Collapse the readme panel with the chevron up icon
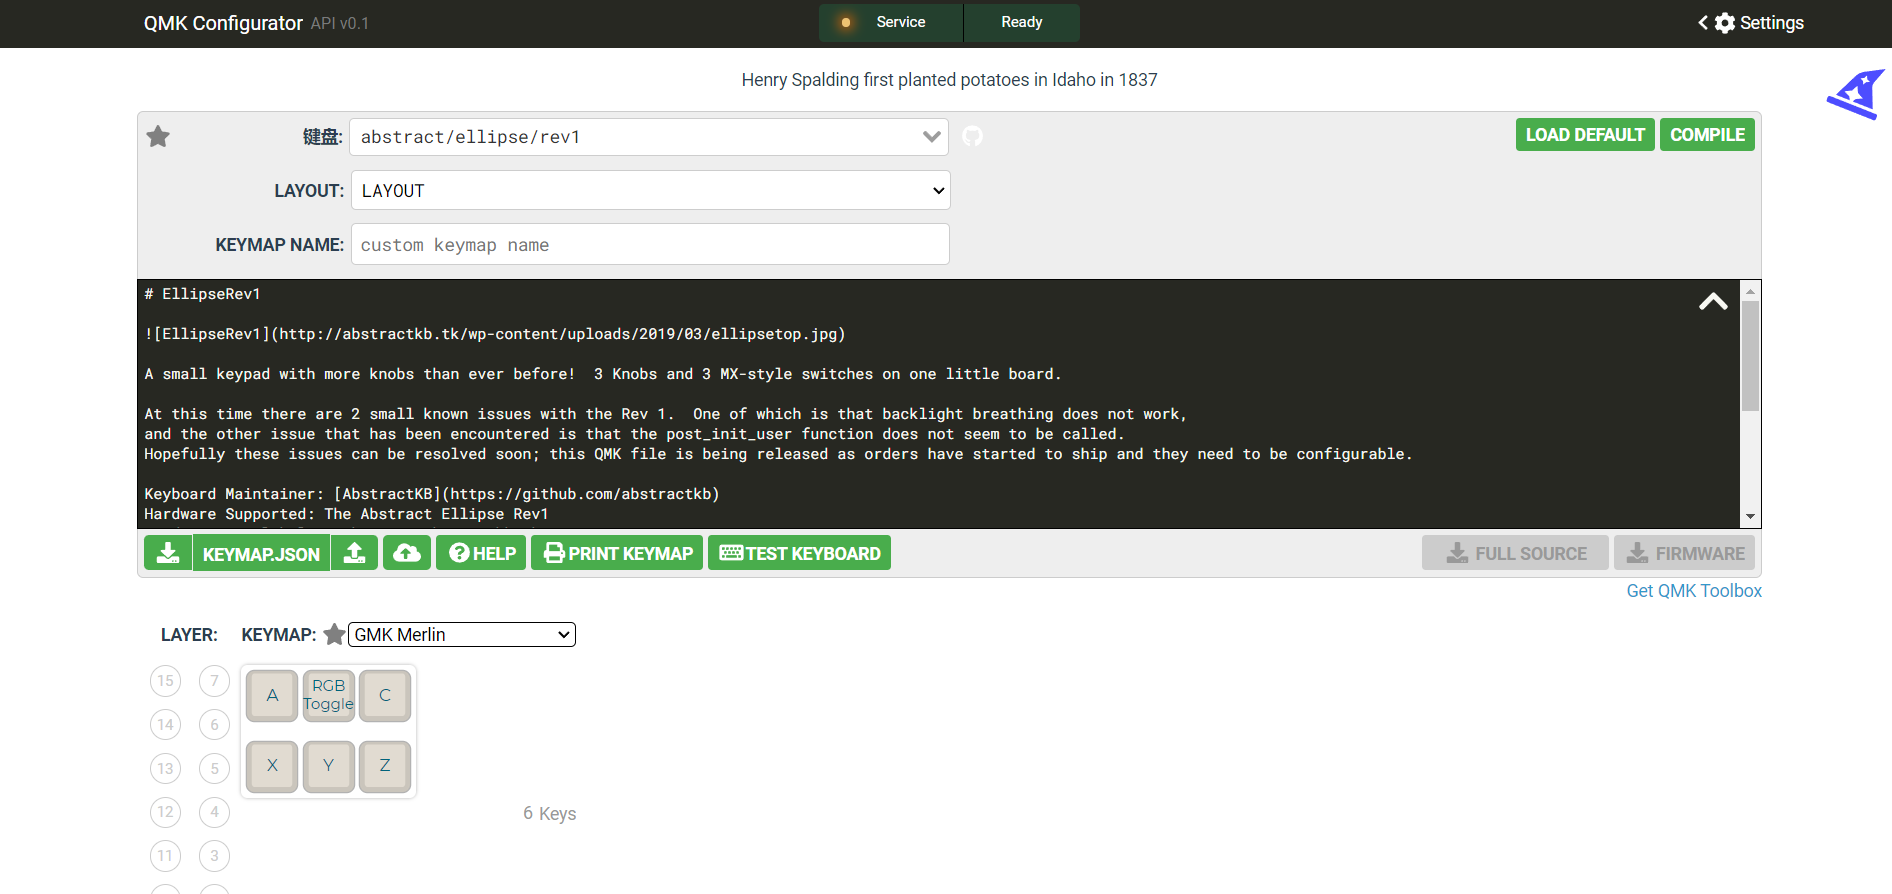 coord(1713,301)
